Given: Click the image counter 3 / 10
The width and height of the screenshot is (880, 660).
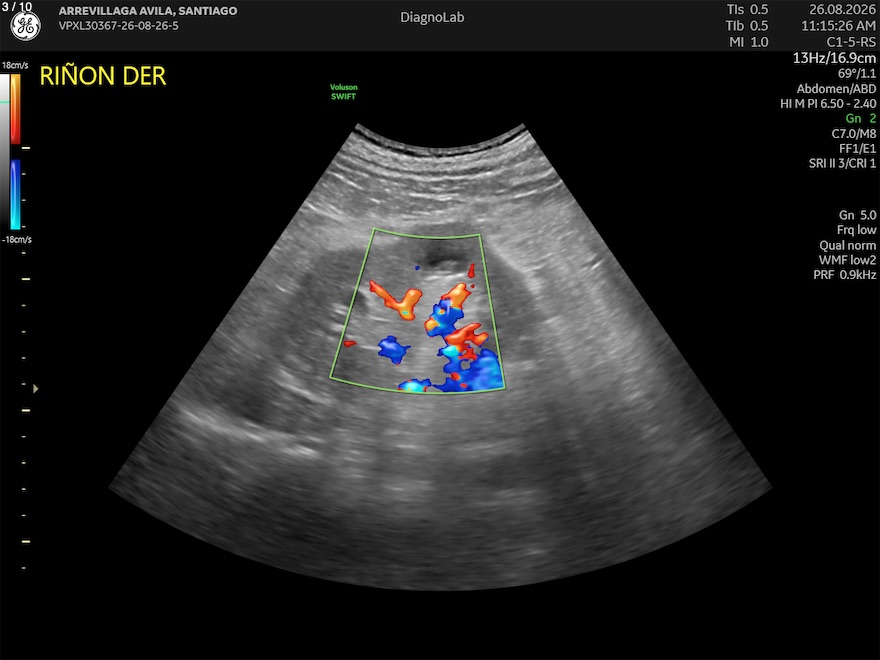Looking at the screenshot, I should click(x=17, y=7).
